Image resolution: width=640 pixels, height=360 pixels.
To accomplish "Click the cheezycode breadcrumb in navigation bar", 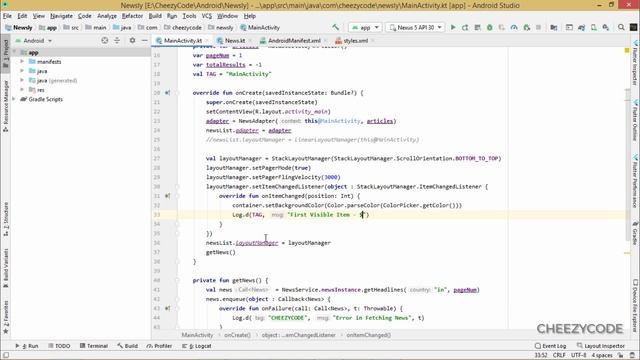I will (183, 27).
